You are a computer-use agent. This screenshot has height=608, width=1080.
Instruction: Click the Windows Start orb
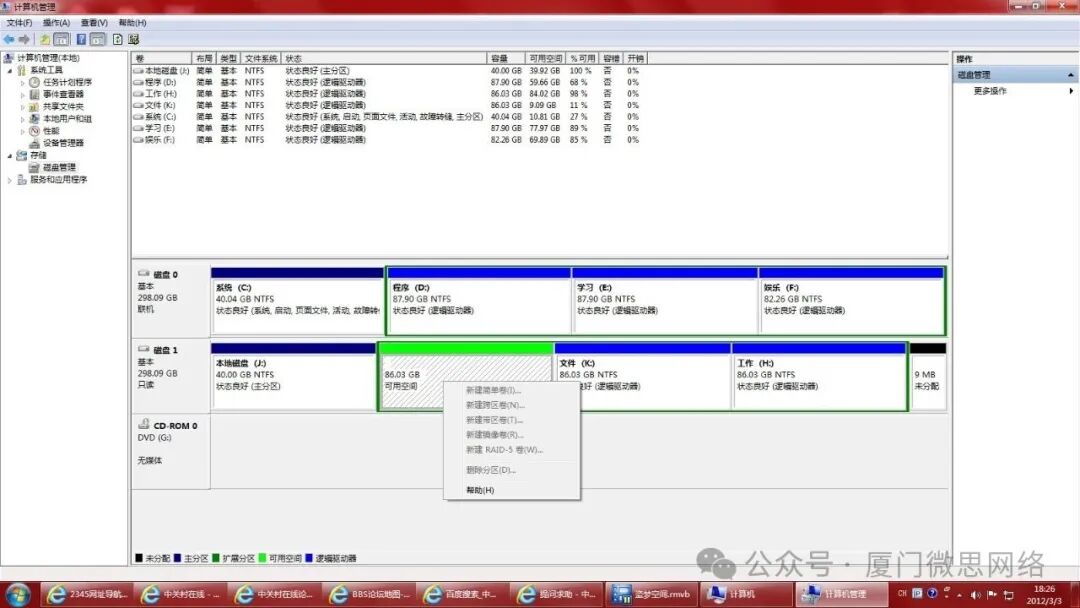pyautogui.click(x=18, y=594)
